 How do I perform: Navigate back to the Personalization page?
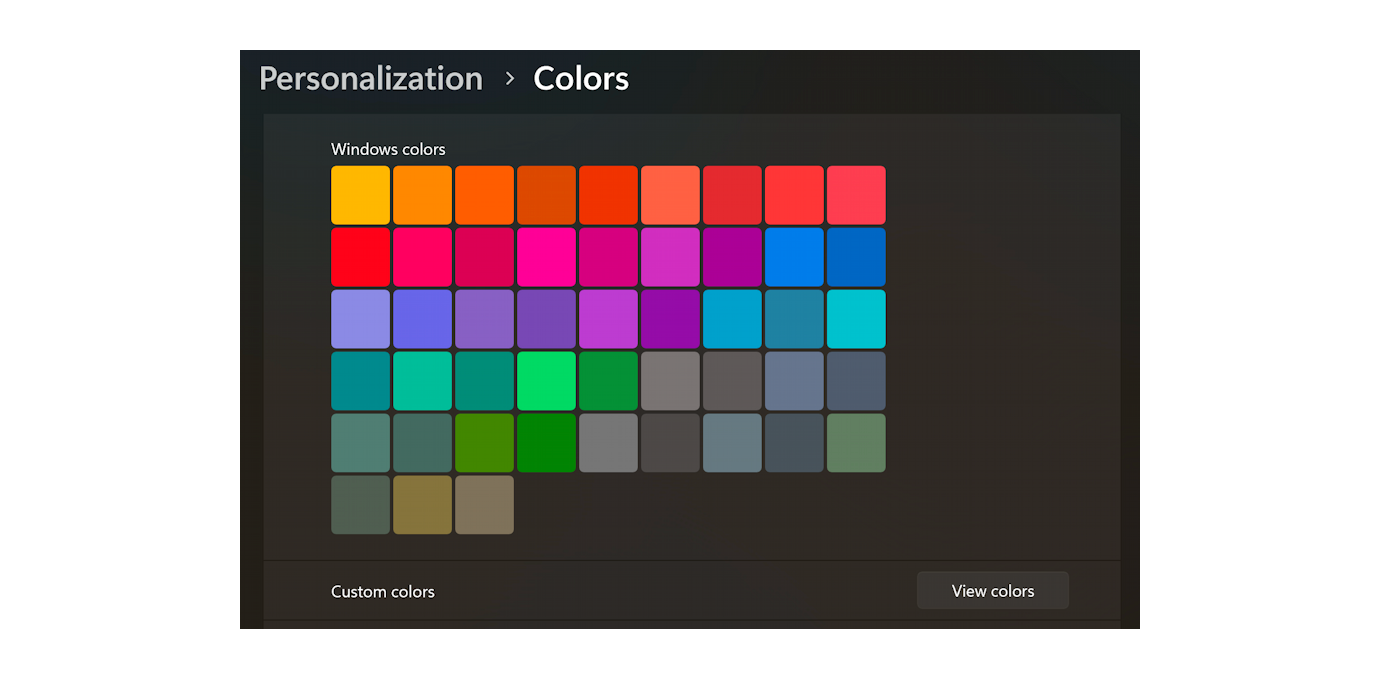point(370,78)
